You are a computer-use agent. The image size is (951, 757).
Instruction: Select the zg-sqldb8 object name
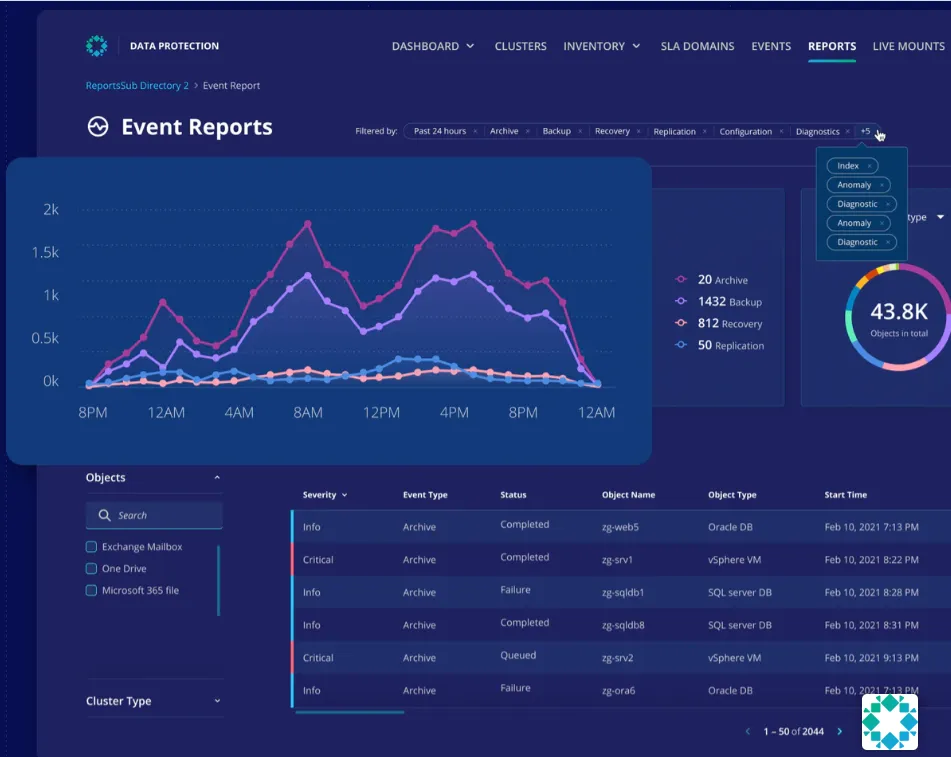623,625
